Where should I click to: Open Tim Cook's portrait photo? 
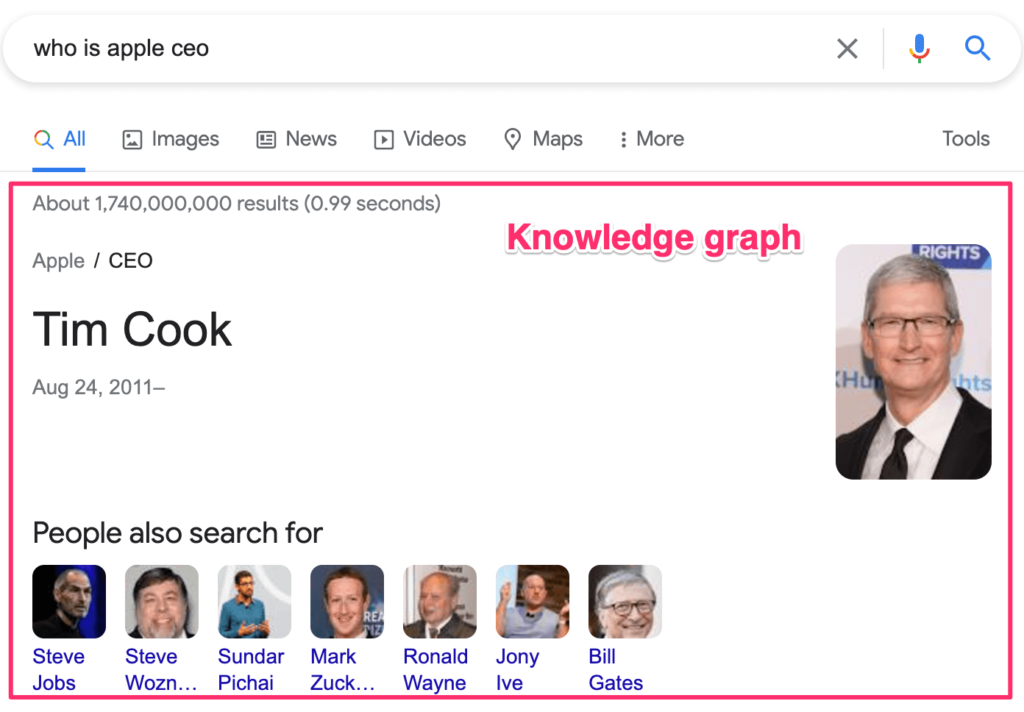(x=913, y=362)
